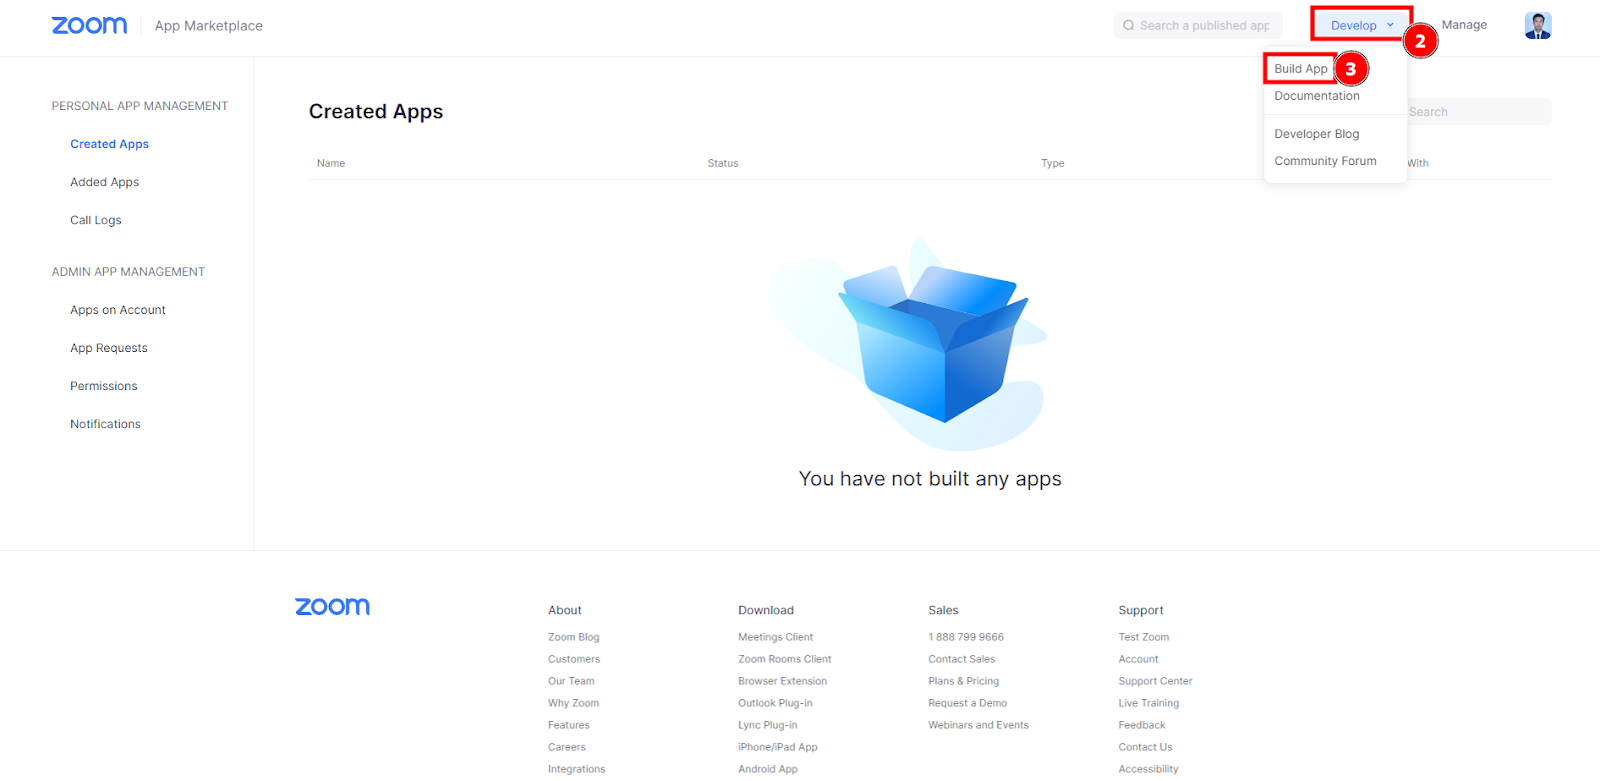Click the 1 888 799 9666 sales number
The image size is (1600, 781).
coord(965,637)
